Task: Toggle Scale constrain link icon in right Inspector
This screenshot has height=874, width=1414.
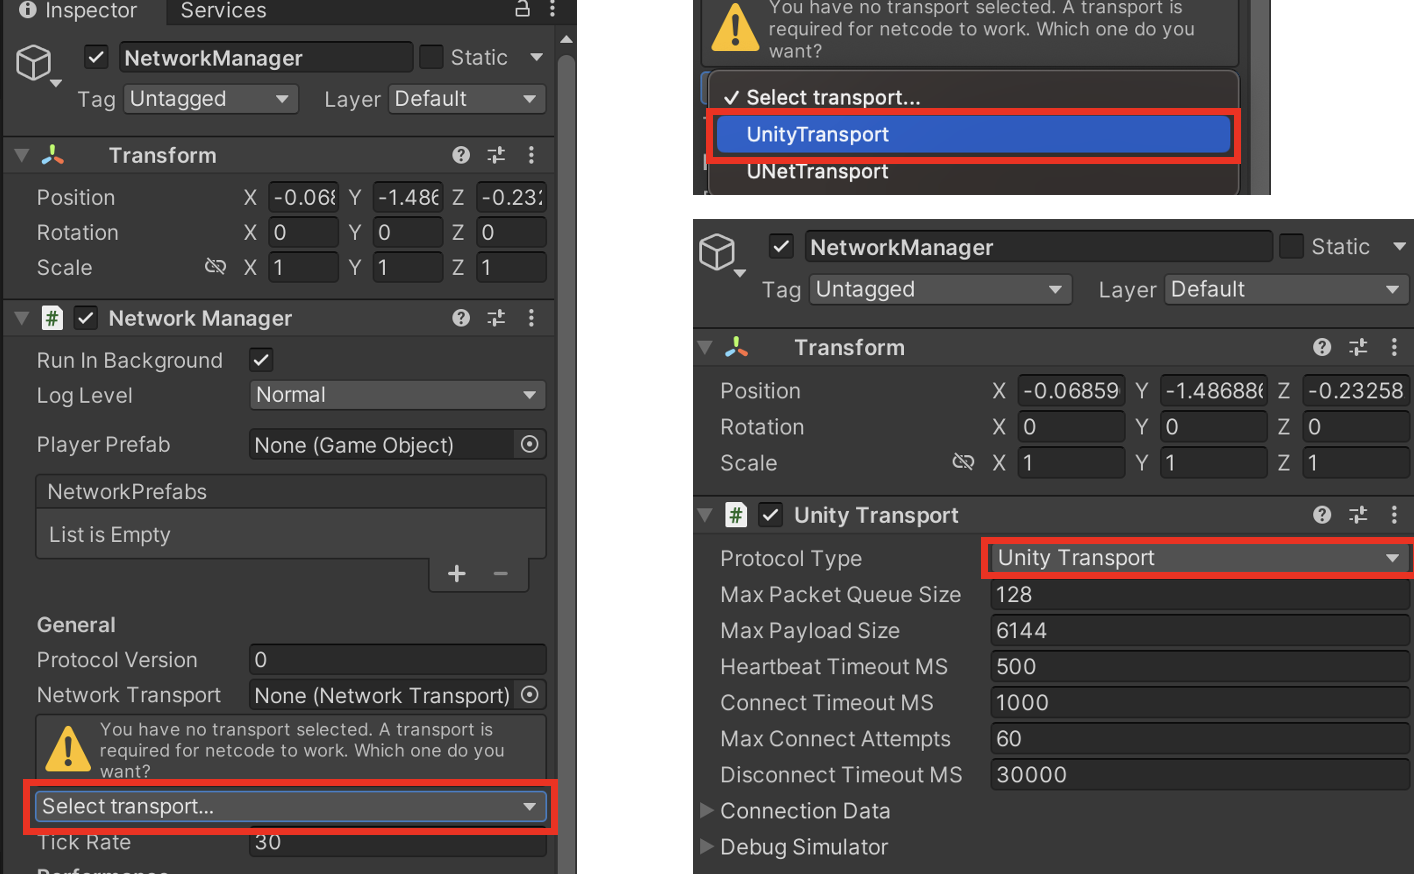Action: [963, 462]
